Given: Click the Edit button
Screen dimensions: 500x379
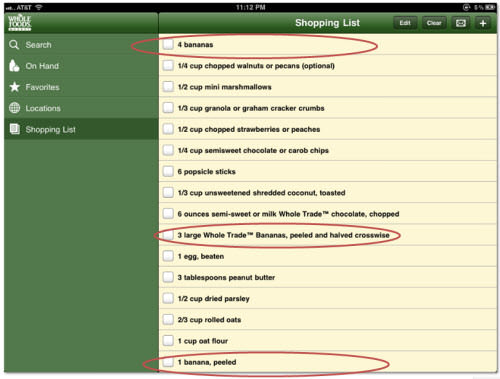Looking at the screenshot, I should coord(405,23).
